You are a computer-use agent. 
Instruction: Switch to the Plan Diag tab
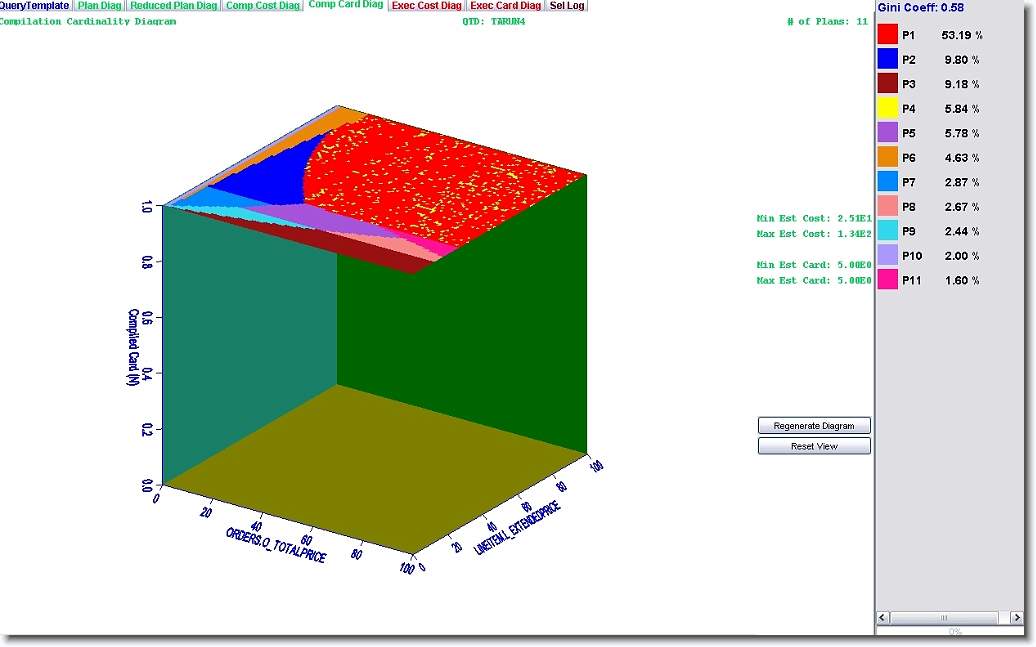click(100, 6)
